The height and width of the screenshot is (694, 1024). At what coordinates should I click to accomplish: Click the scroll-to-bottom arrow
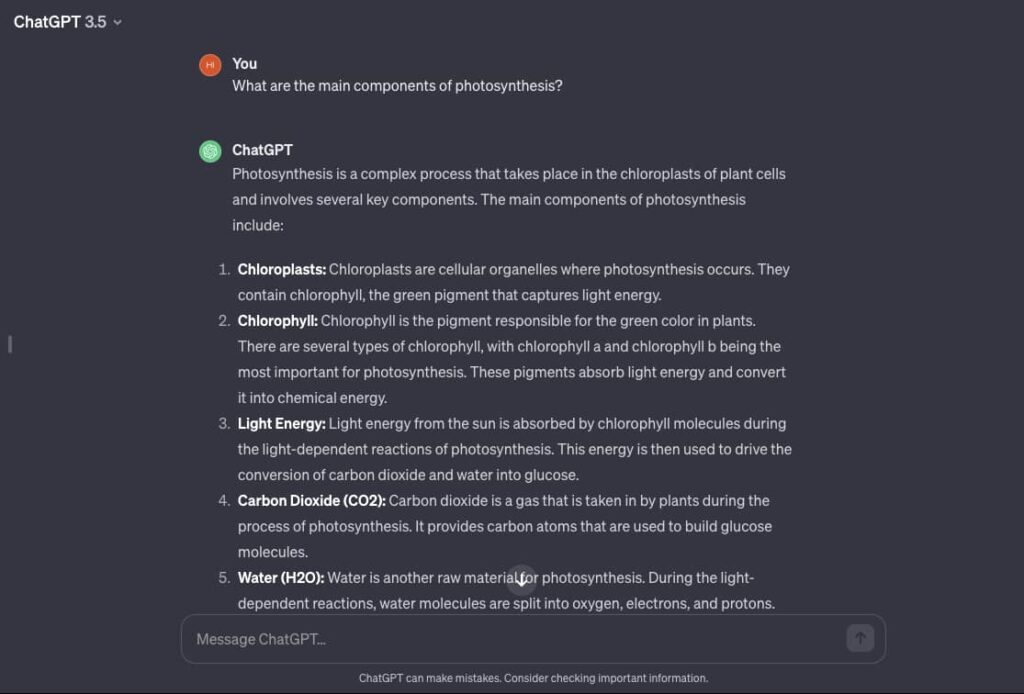[x=521, y=579]
